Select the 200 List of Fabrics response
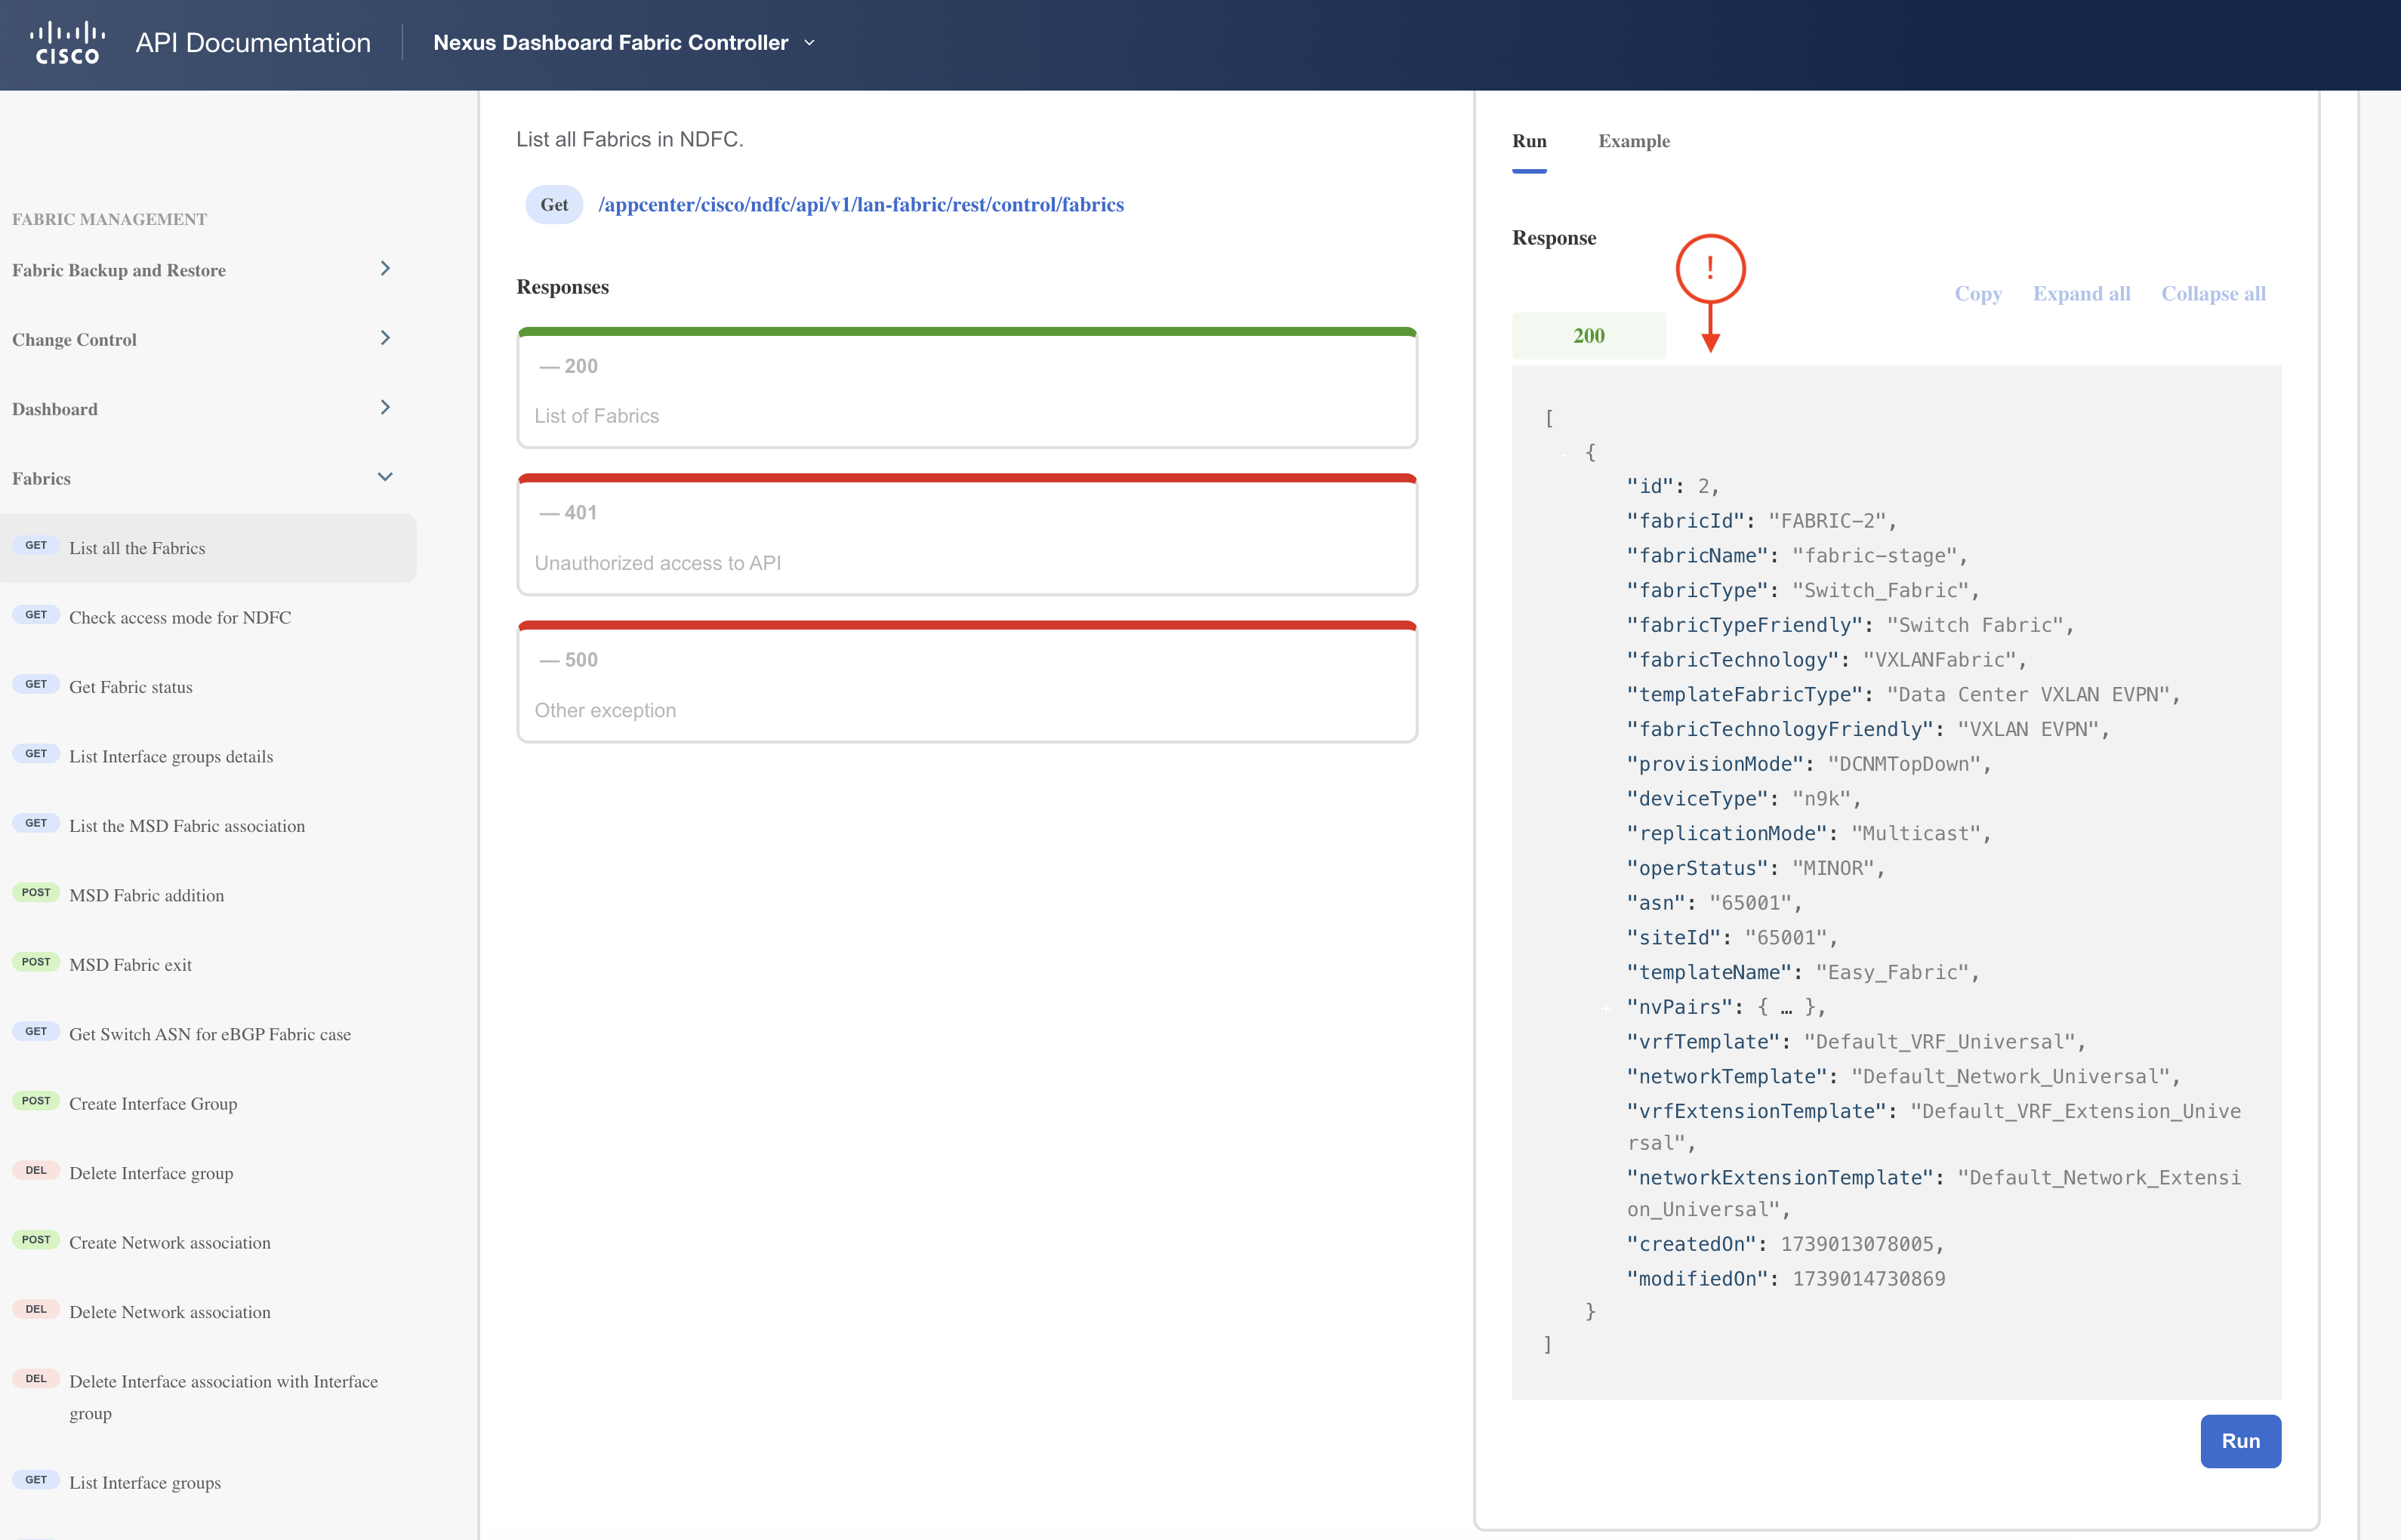The image size is (2401, 1540). [967, 388]
